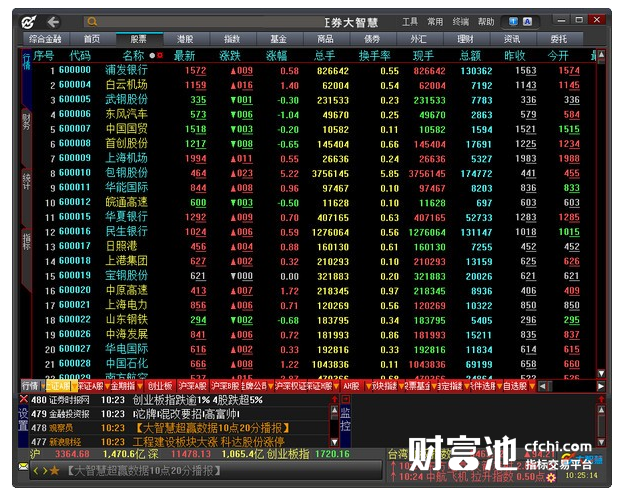
Task: Close the news panel with red X
Action: 24,399
